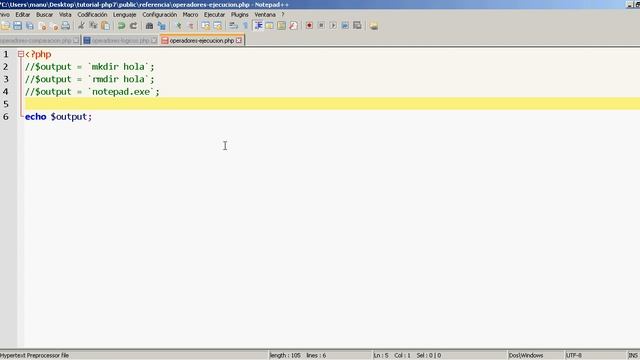Start macro recording with the red dot

point(309,26)
